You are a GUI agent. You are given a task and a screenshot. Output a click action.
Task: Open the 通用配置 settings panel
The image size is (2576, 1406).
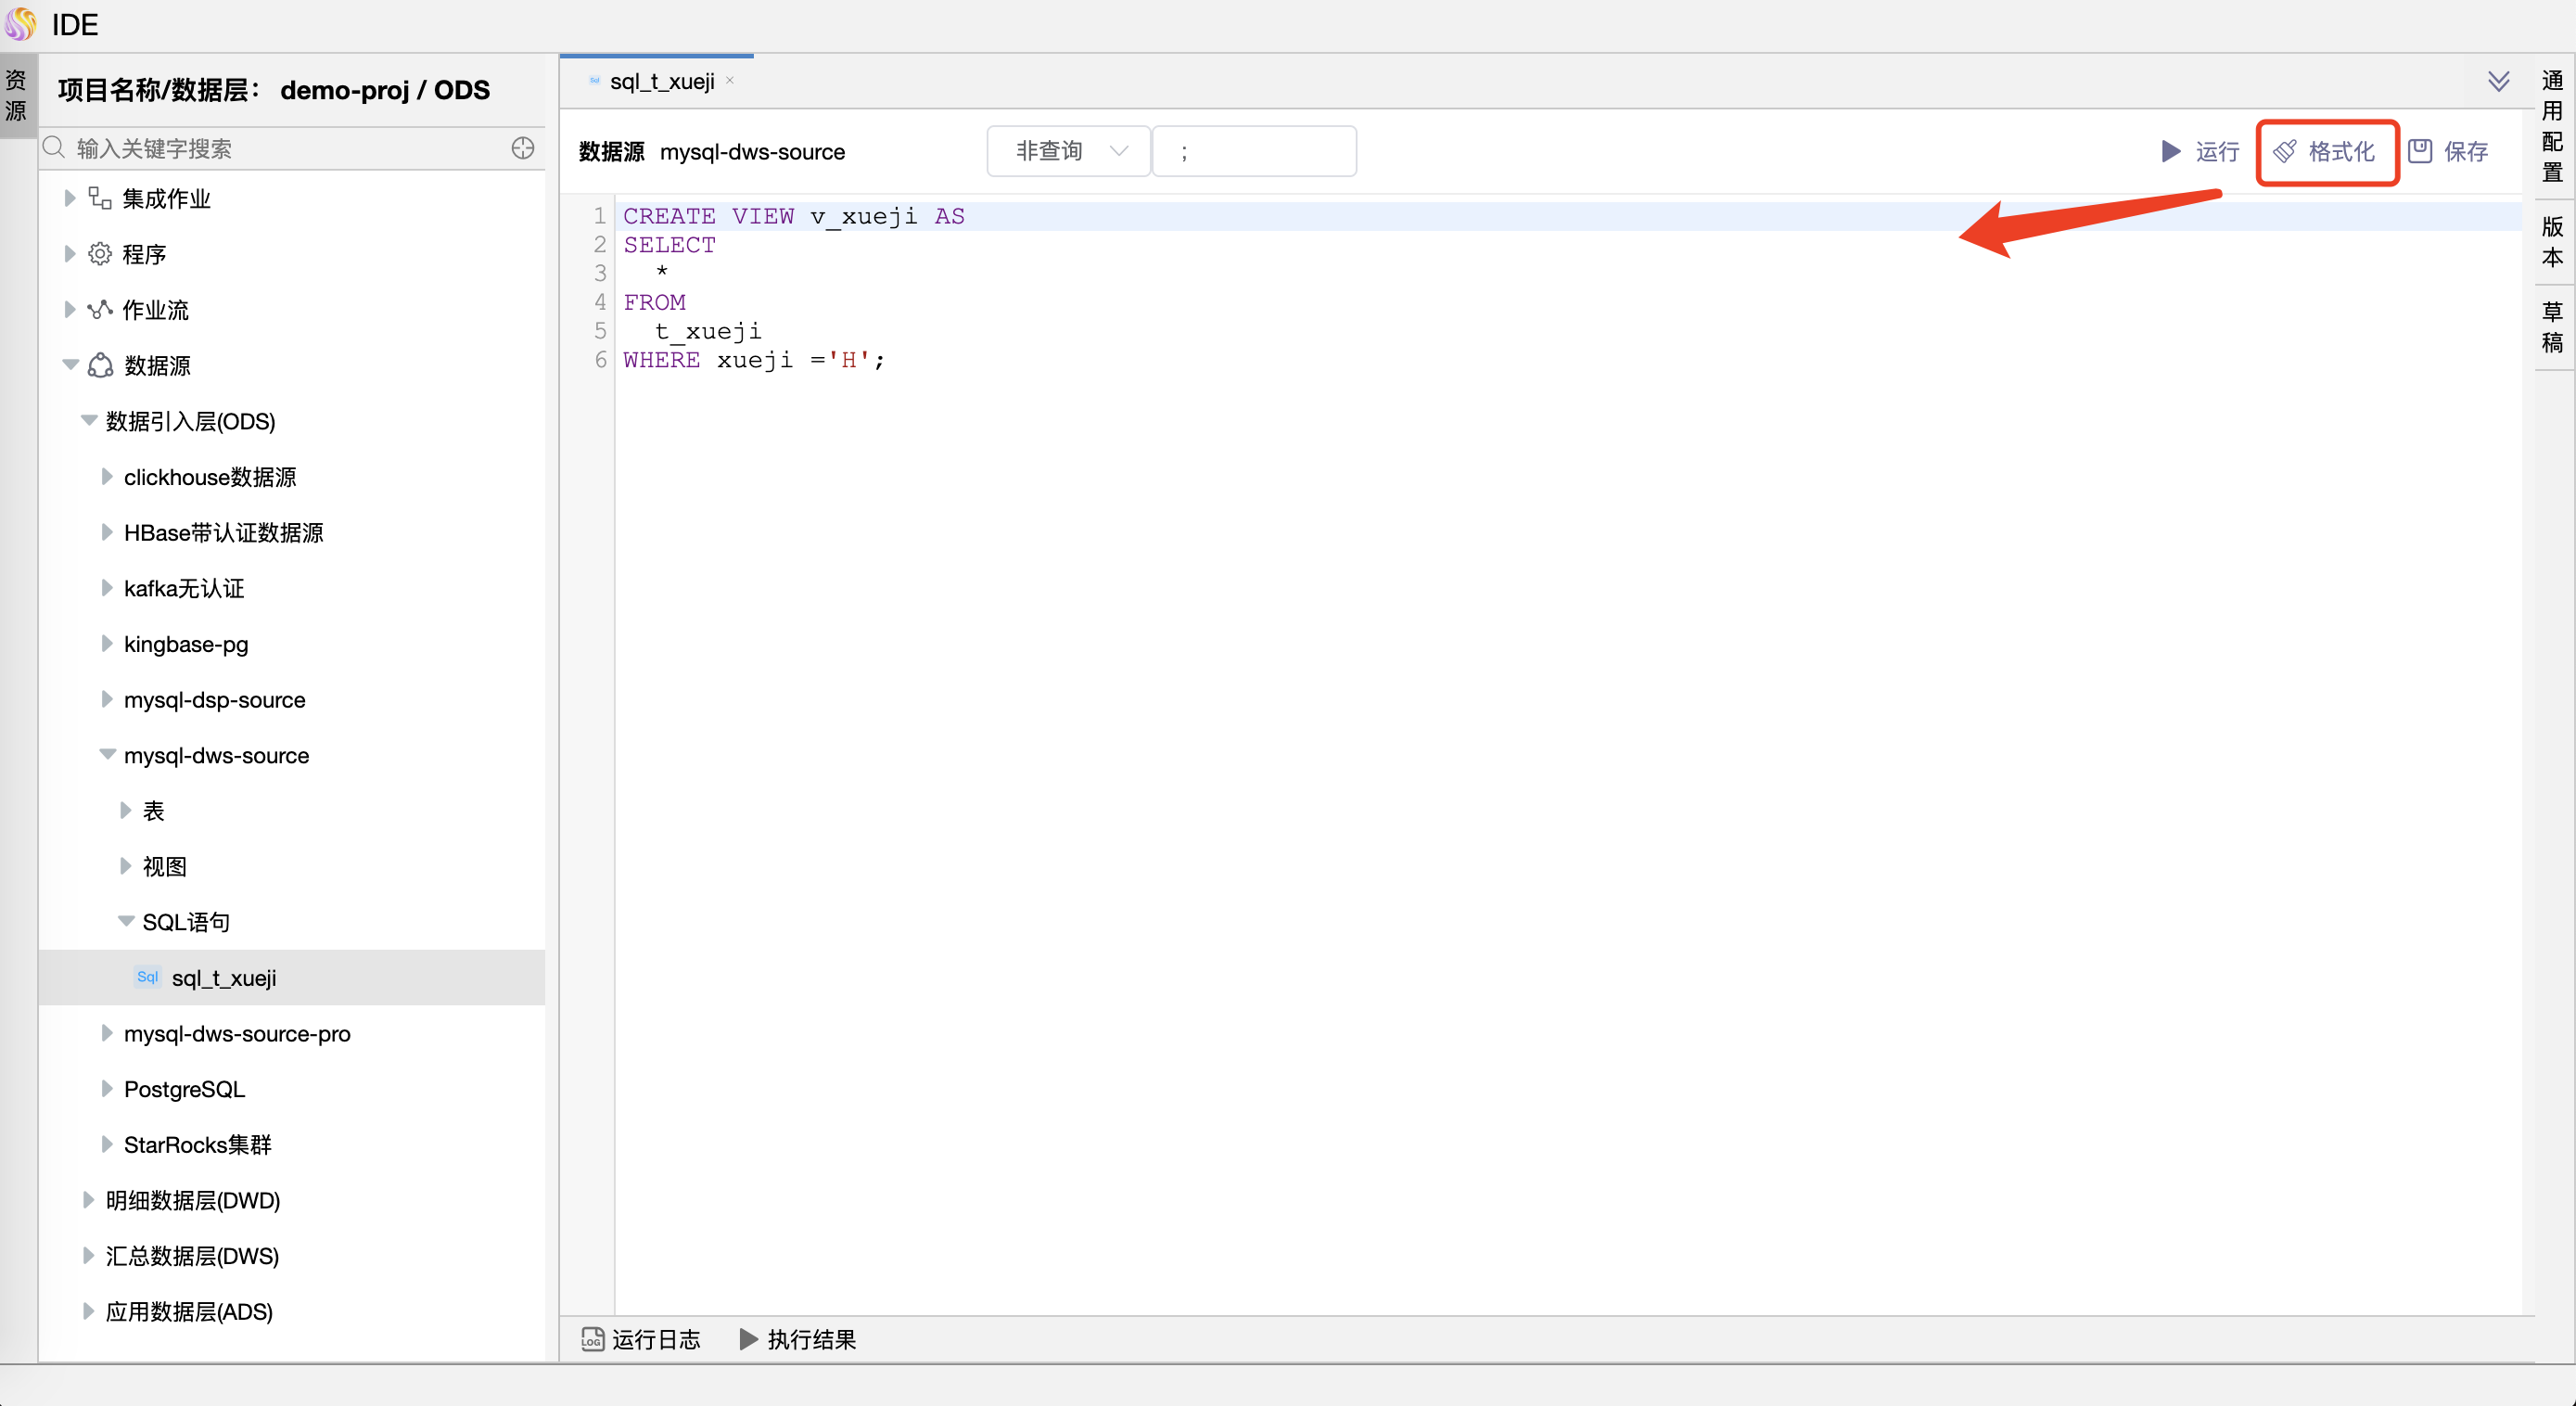2552,125
